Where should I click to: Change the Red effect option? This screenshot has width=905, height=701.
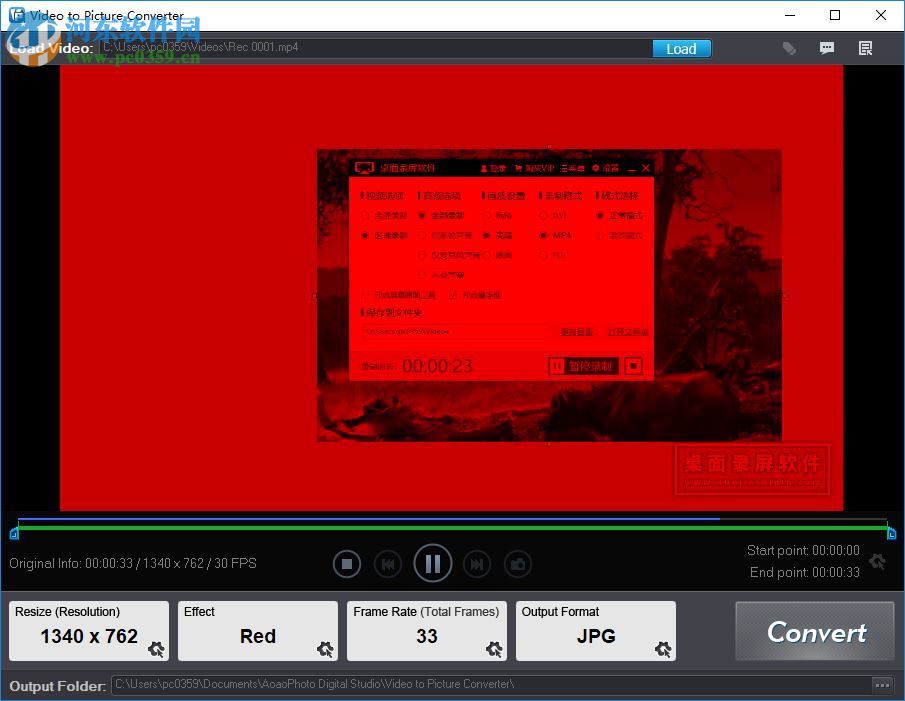pyautogui.click(x=257, y=636)
